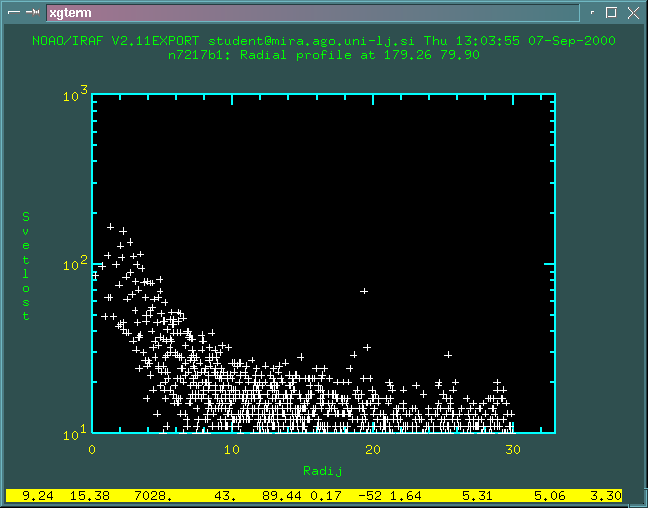Click the 30 x-axis tick label
The height and width of the screenshot is (508, 648).
(x=513, y=450)
